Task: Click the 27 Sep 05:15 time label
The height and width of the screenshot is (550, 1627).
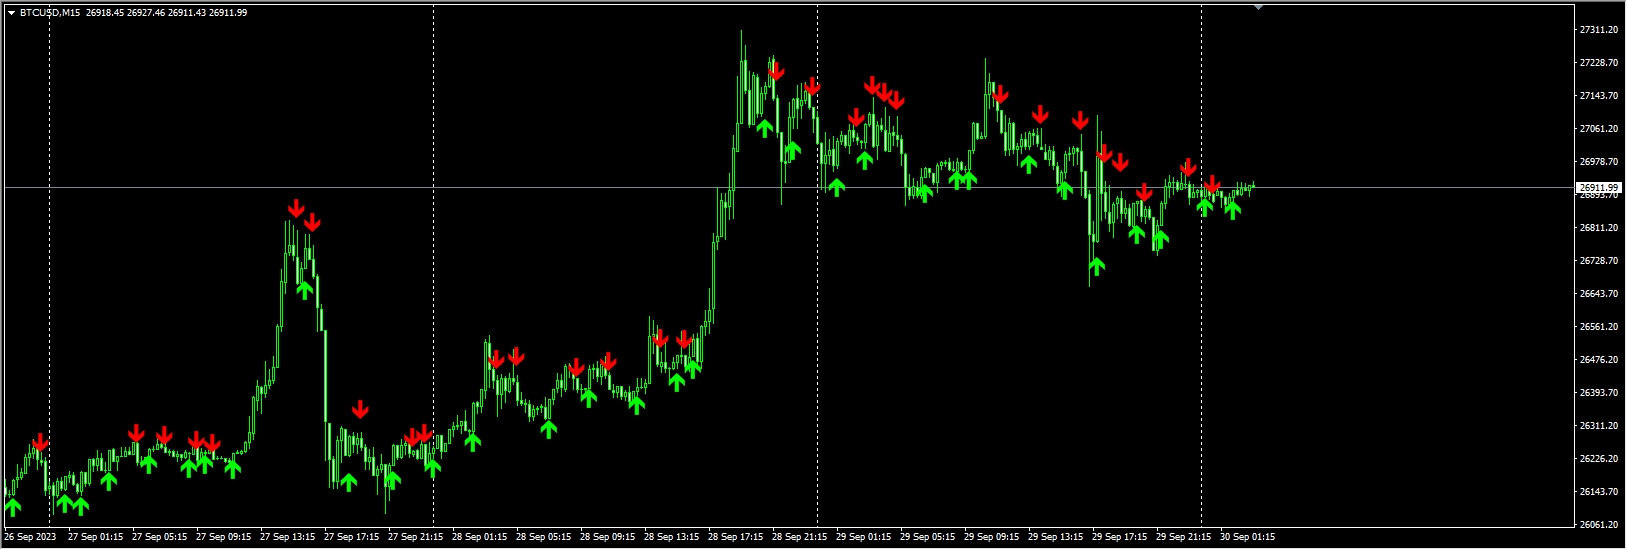Action: tap(160, 537)
